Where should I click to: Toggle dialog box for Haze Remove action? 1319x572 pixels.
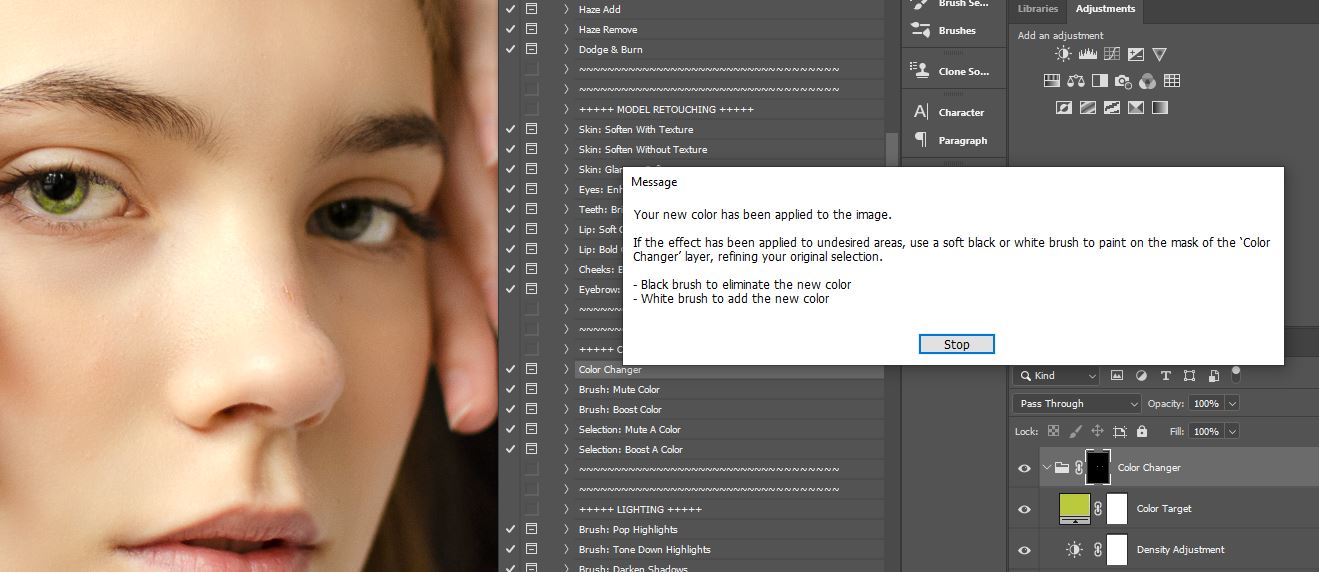[531, 29]
